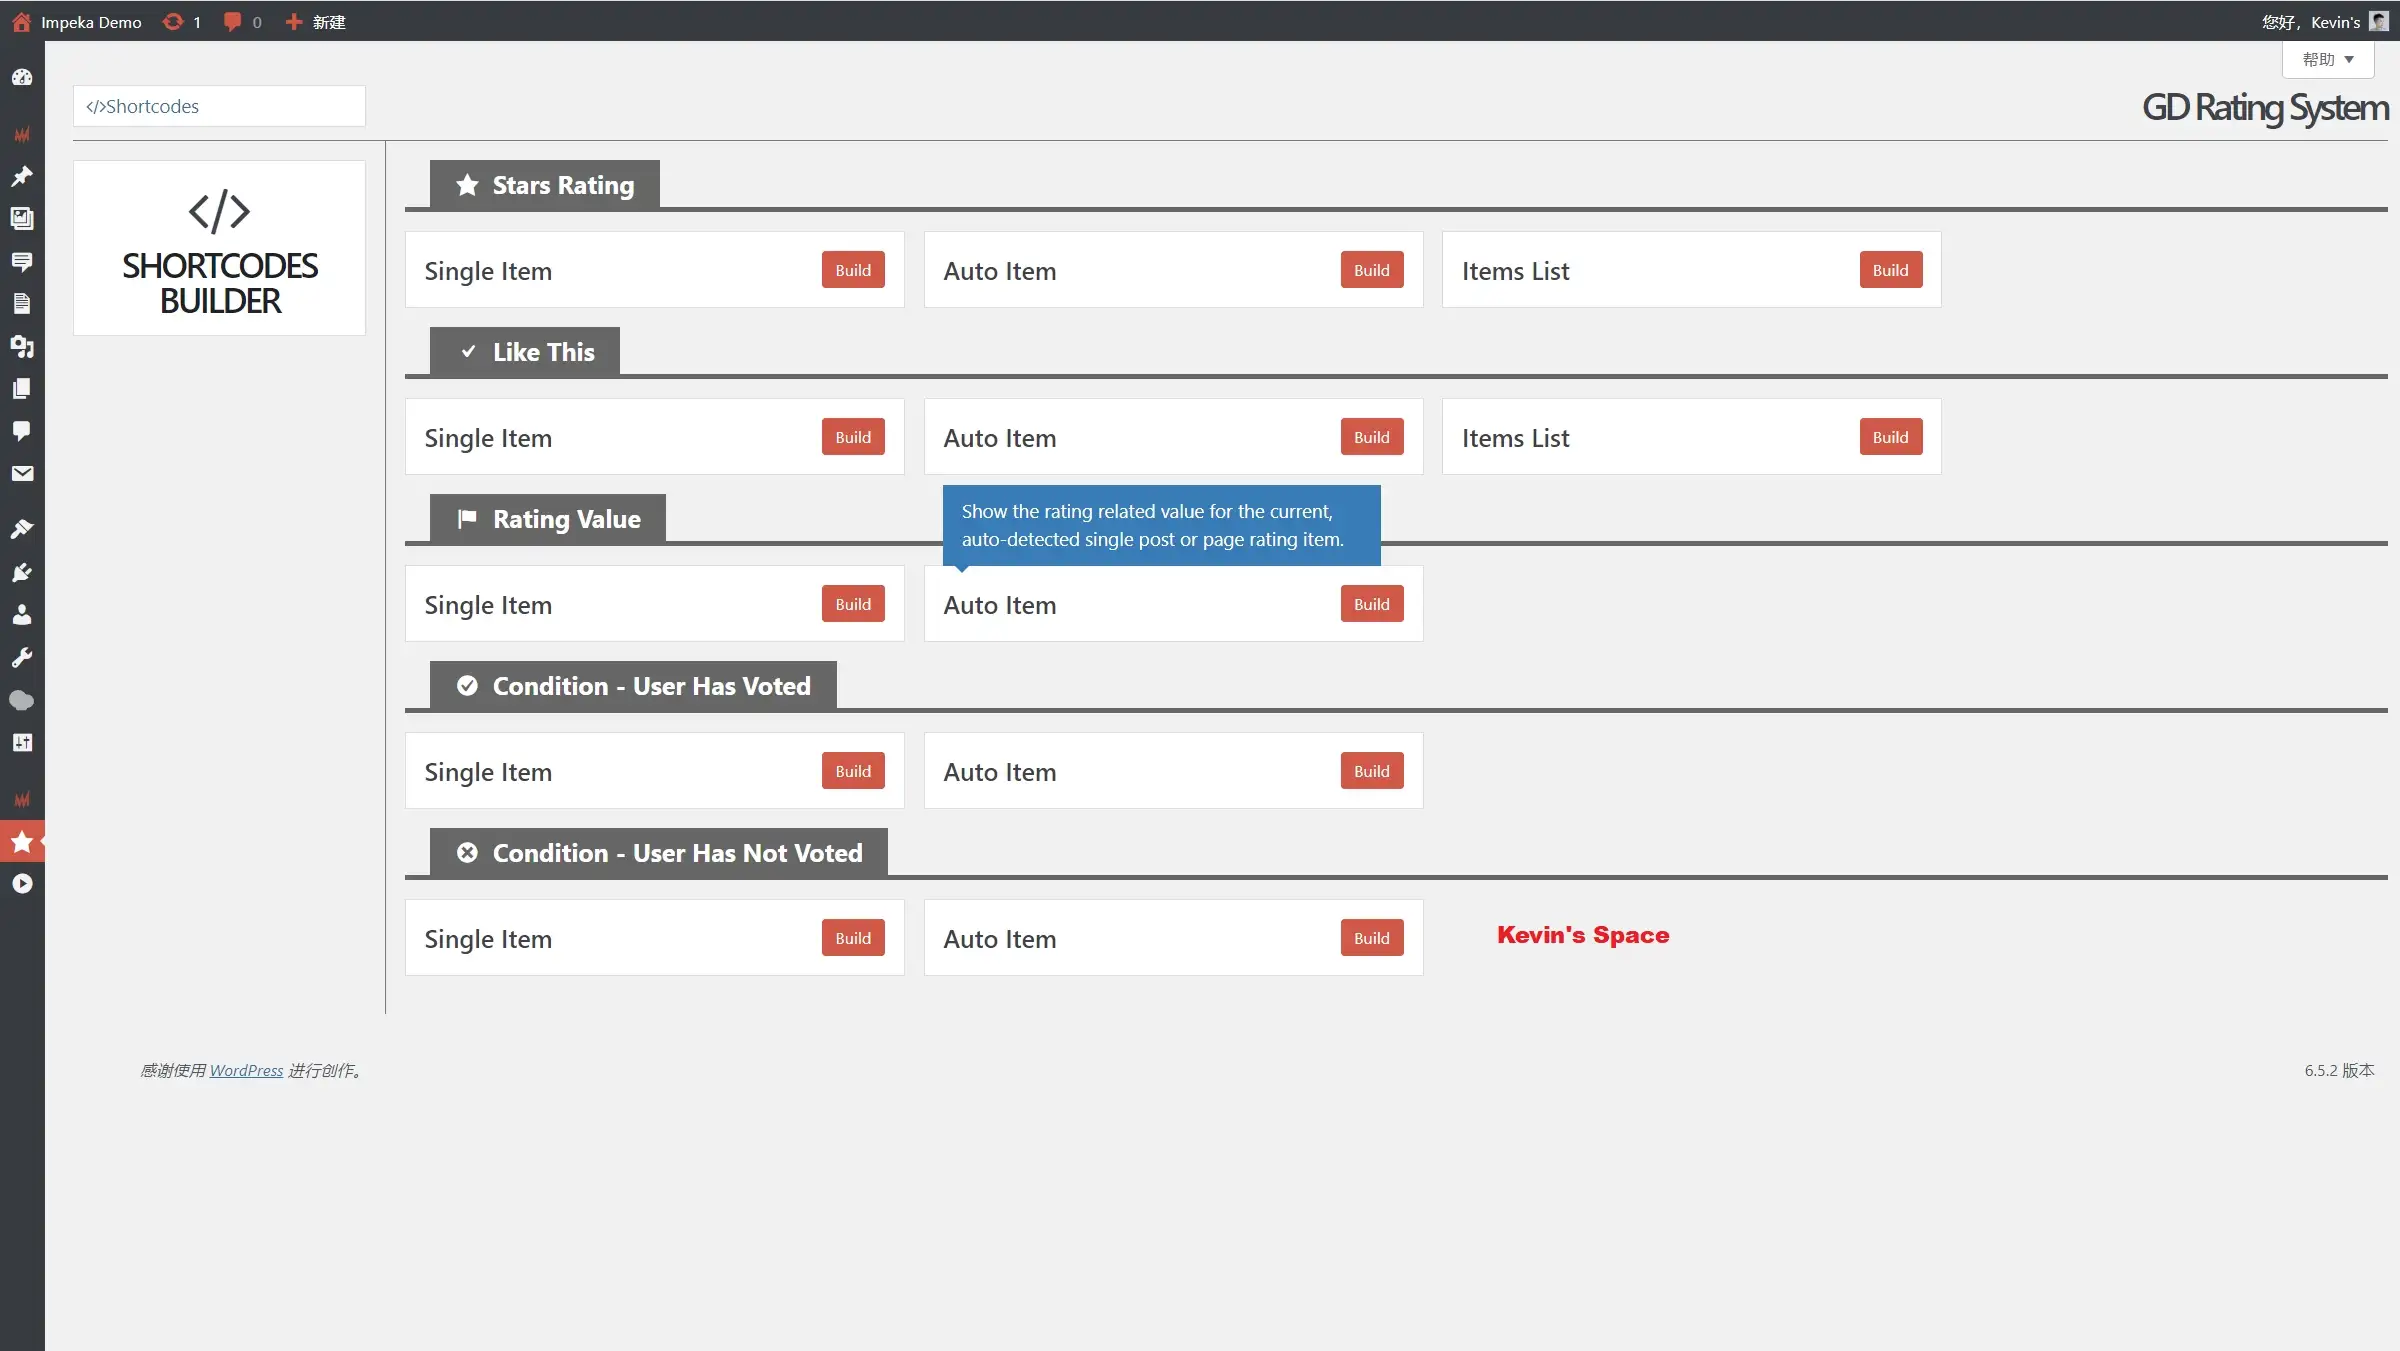Open the Tools wrench sidebar icon

pos(22,657)
